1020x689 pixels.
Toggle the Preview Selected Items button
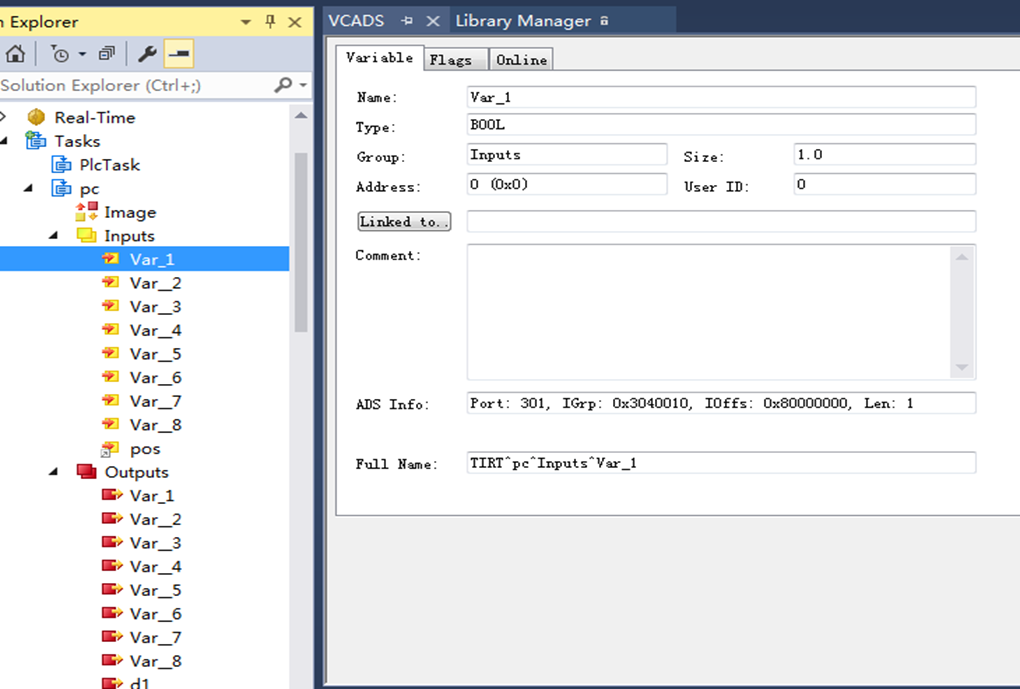pos(179,54)
